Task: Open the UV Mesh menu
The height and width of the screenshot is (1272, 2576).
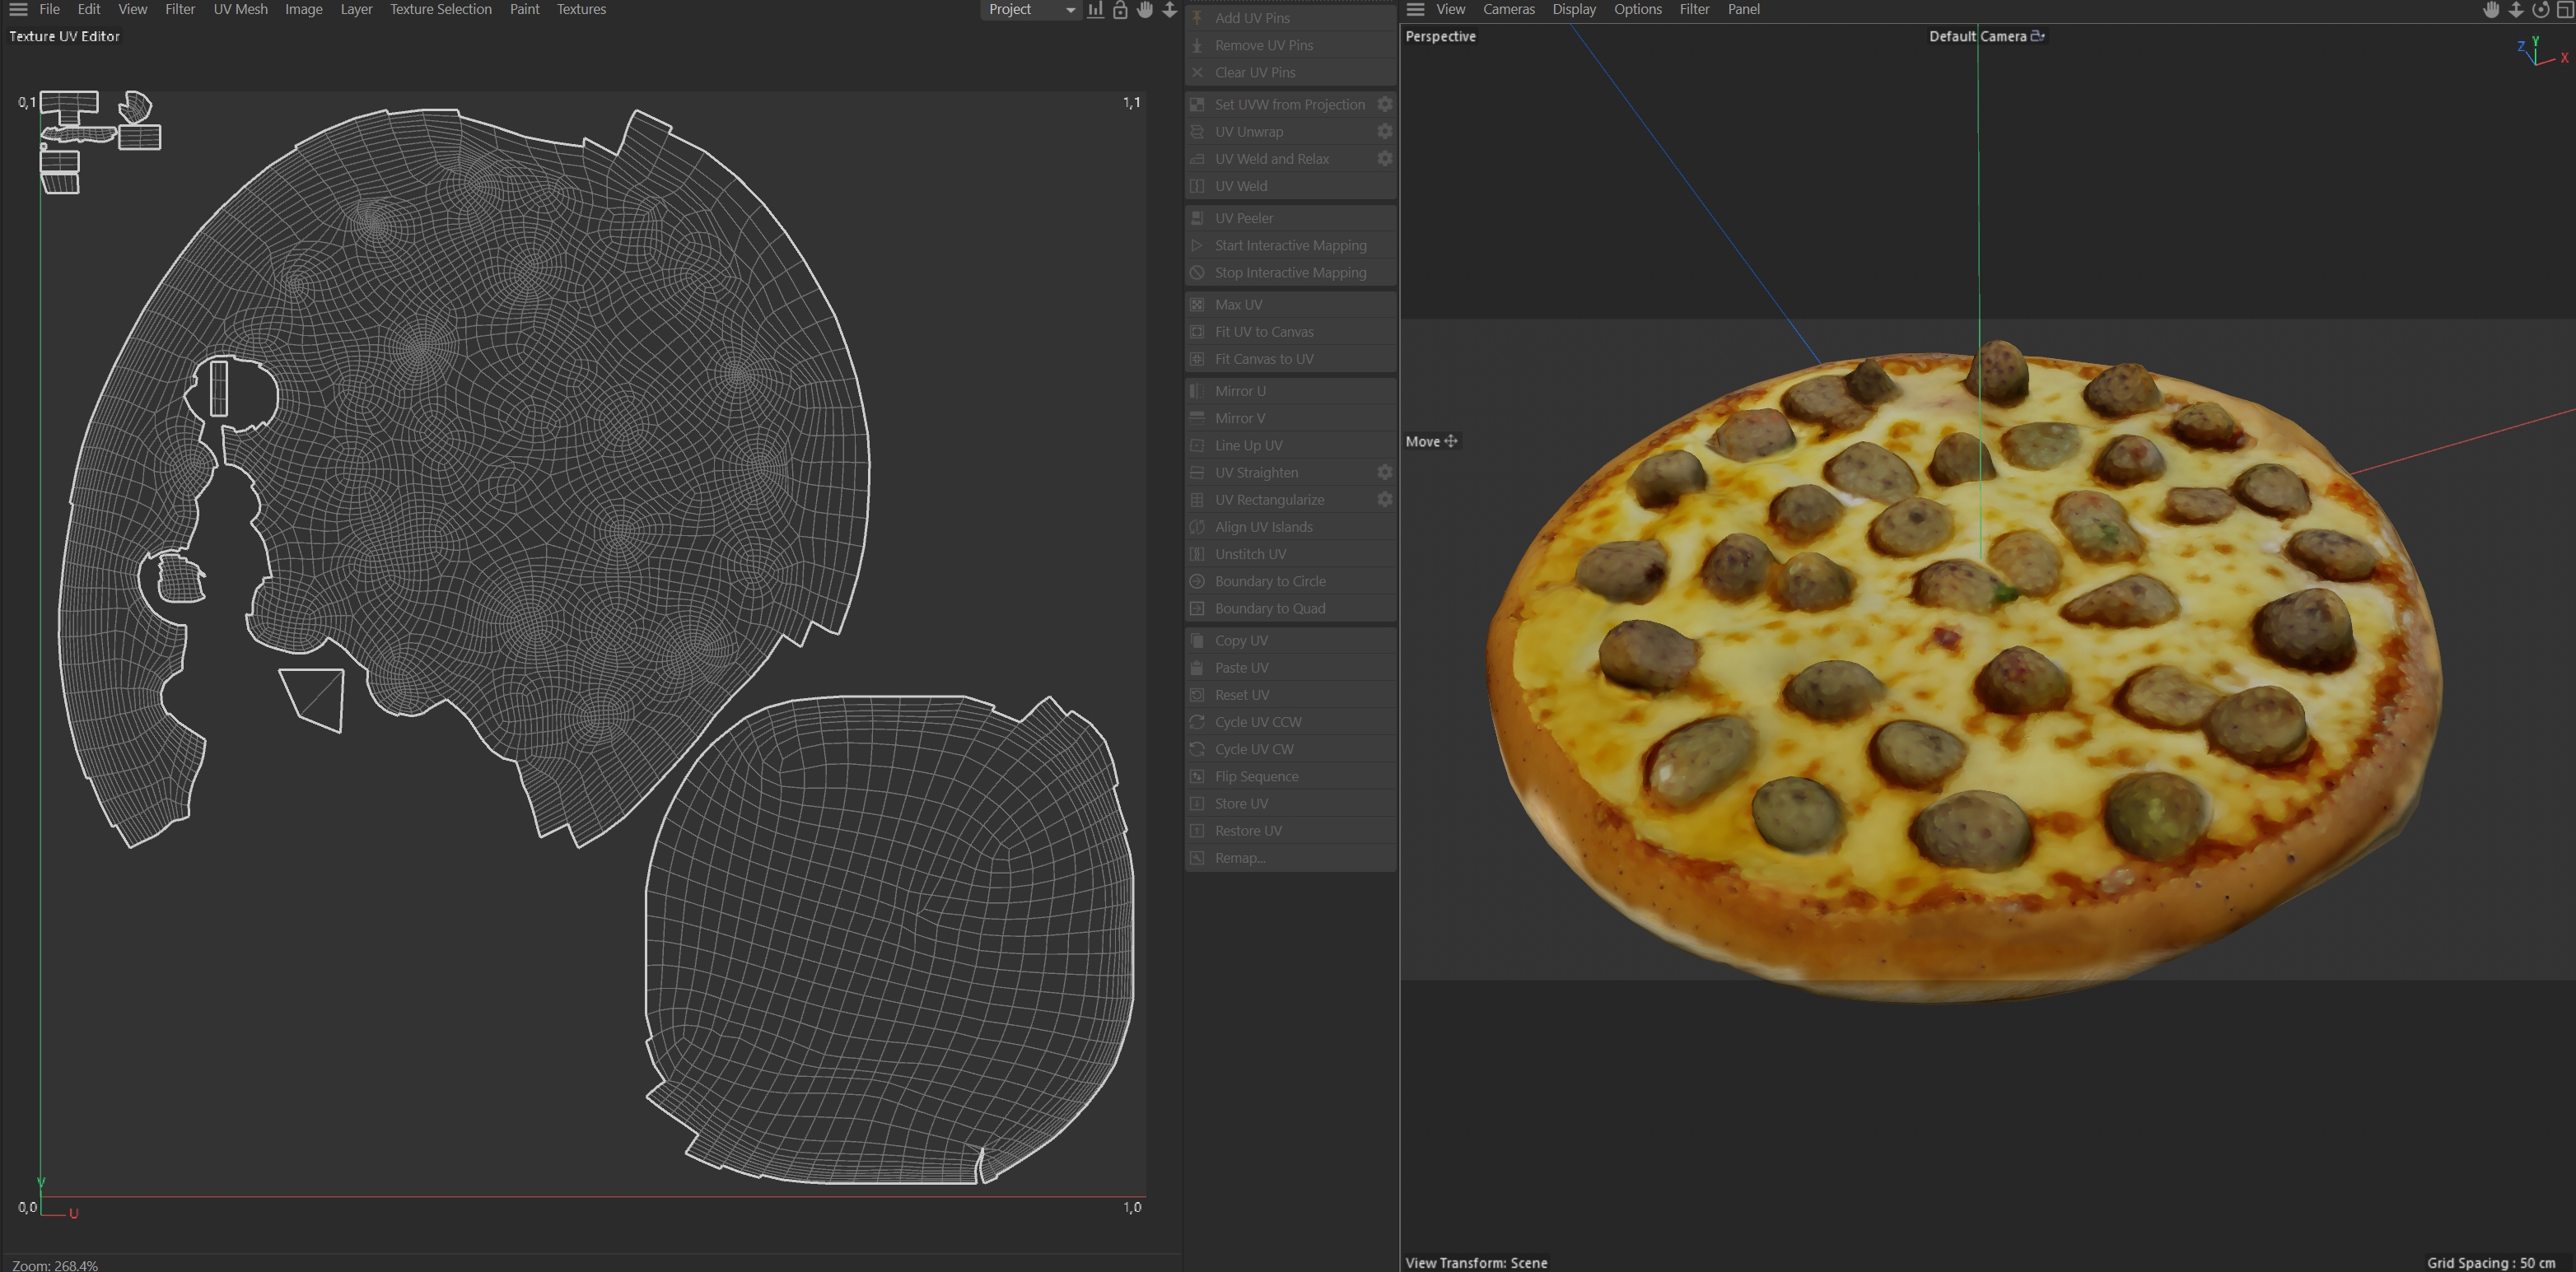Action: point(240,10)
